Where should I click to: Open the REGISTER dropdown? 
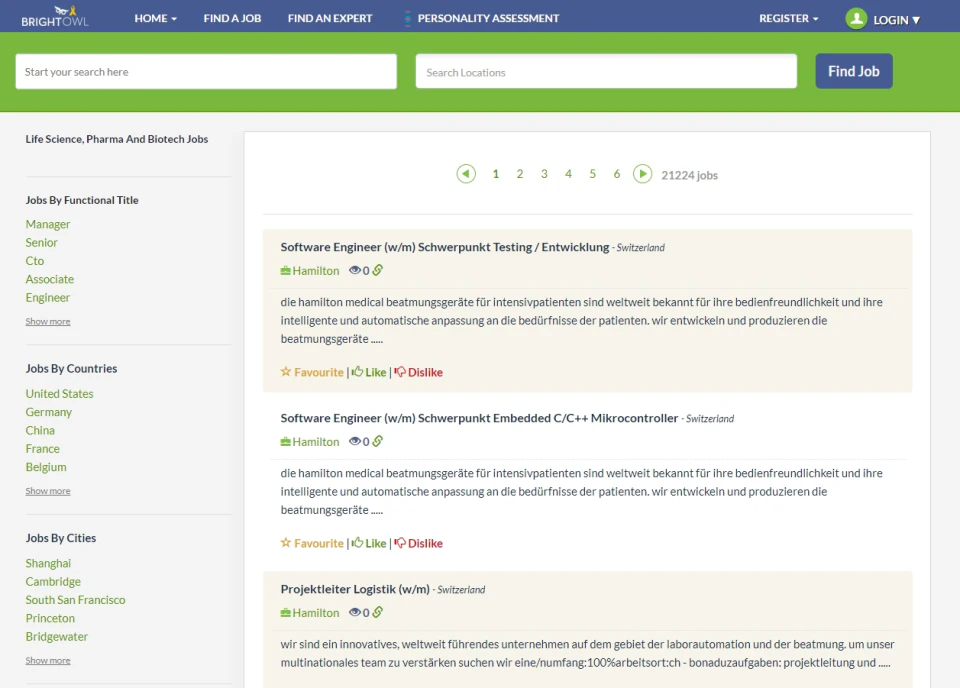788,17
